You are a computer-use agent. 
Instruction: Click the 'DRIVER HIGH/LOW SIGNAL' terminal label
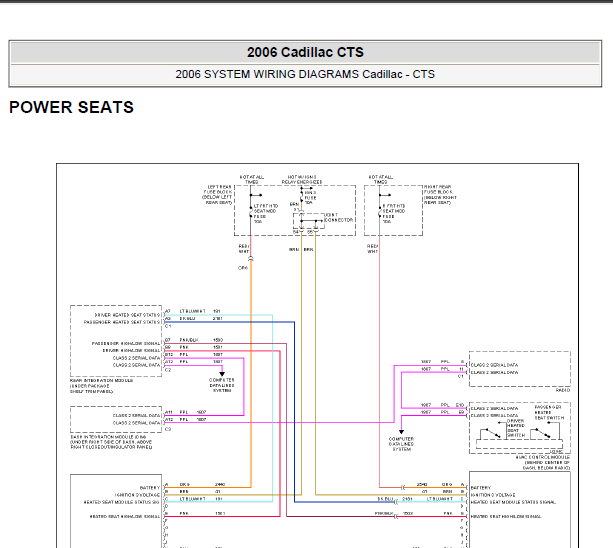[x=131, y=351]
